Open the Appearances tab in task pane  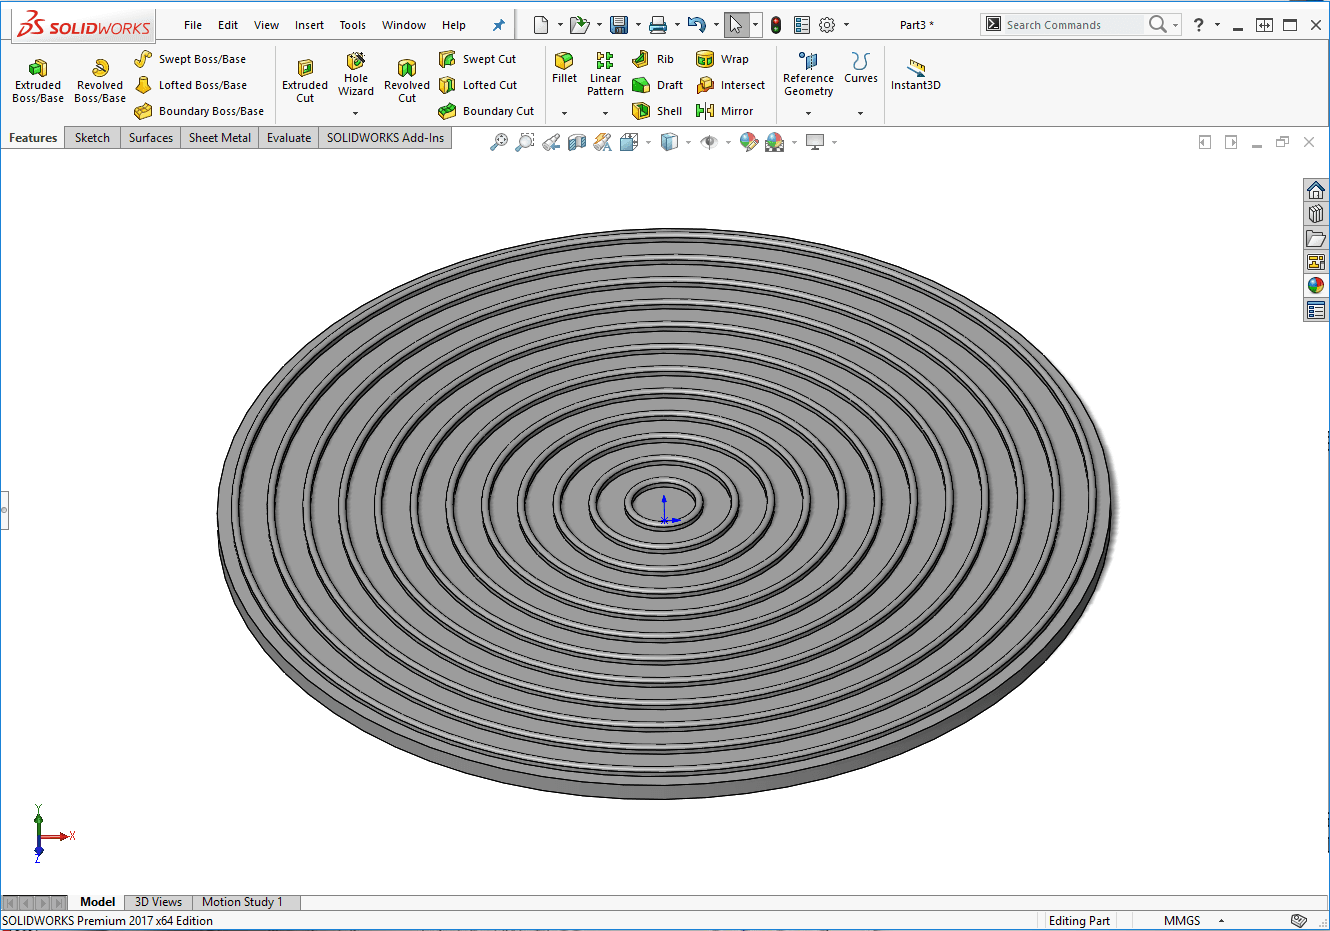click(x=1315, y=286)
